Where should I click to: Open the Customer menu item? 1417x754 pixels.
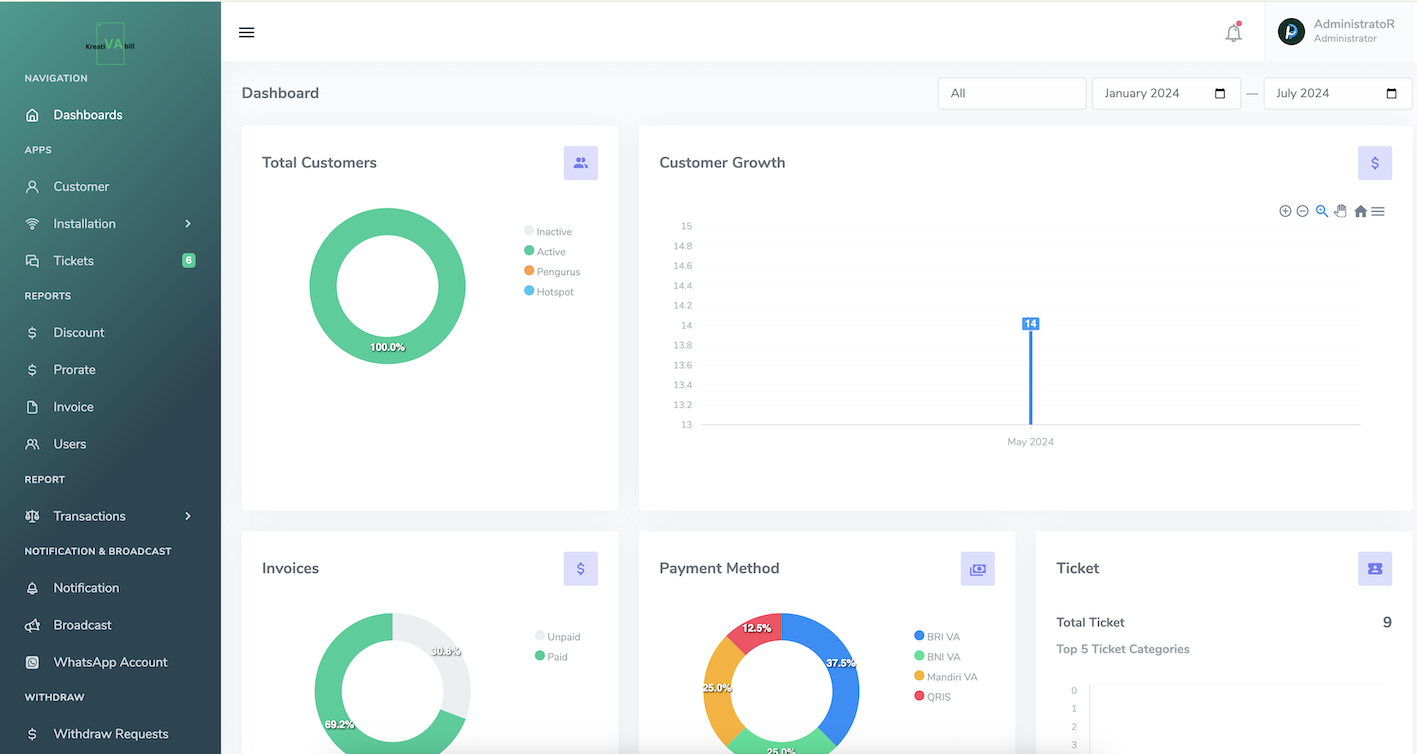tap(81, 187)
